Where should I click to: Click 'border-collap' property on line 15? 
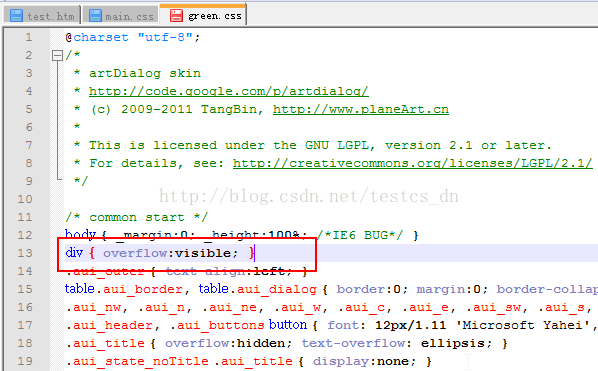pyautogui.click(x=547, y=289)
